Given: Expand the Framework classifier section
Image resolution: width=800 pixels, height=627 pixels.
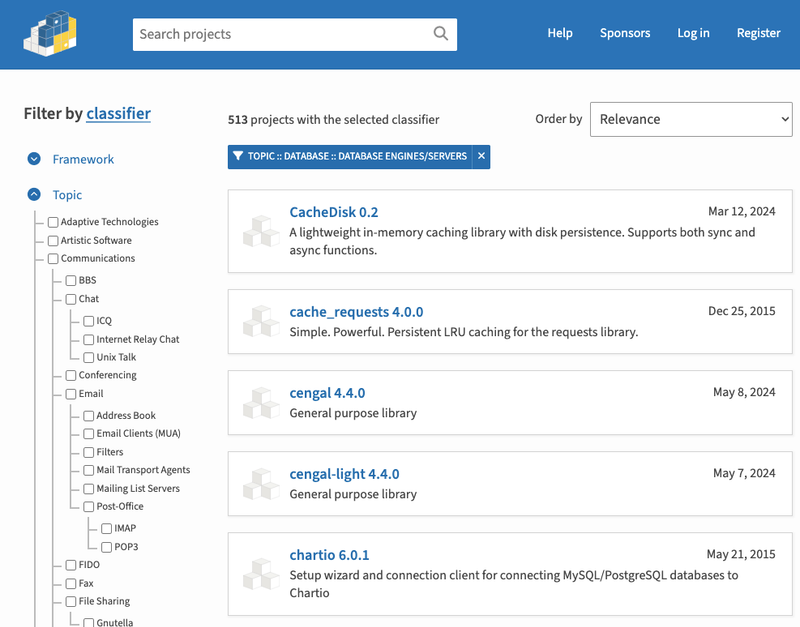Looking at the screenshot, I should pyautogui.click(x=34, y=159).
